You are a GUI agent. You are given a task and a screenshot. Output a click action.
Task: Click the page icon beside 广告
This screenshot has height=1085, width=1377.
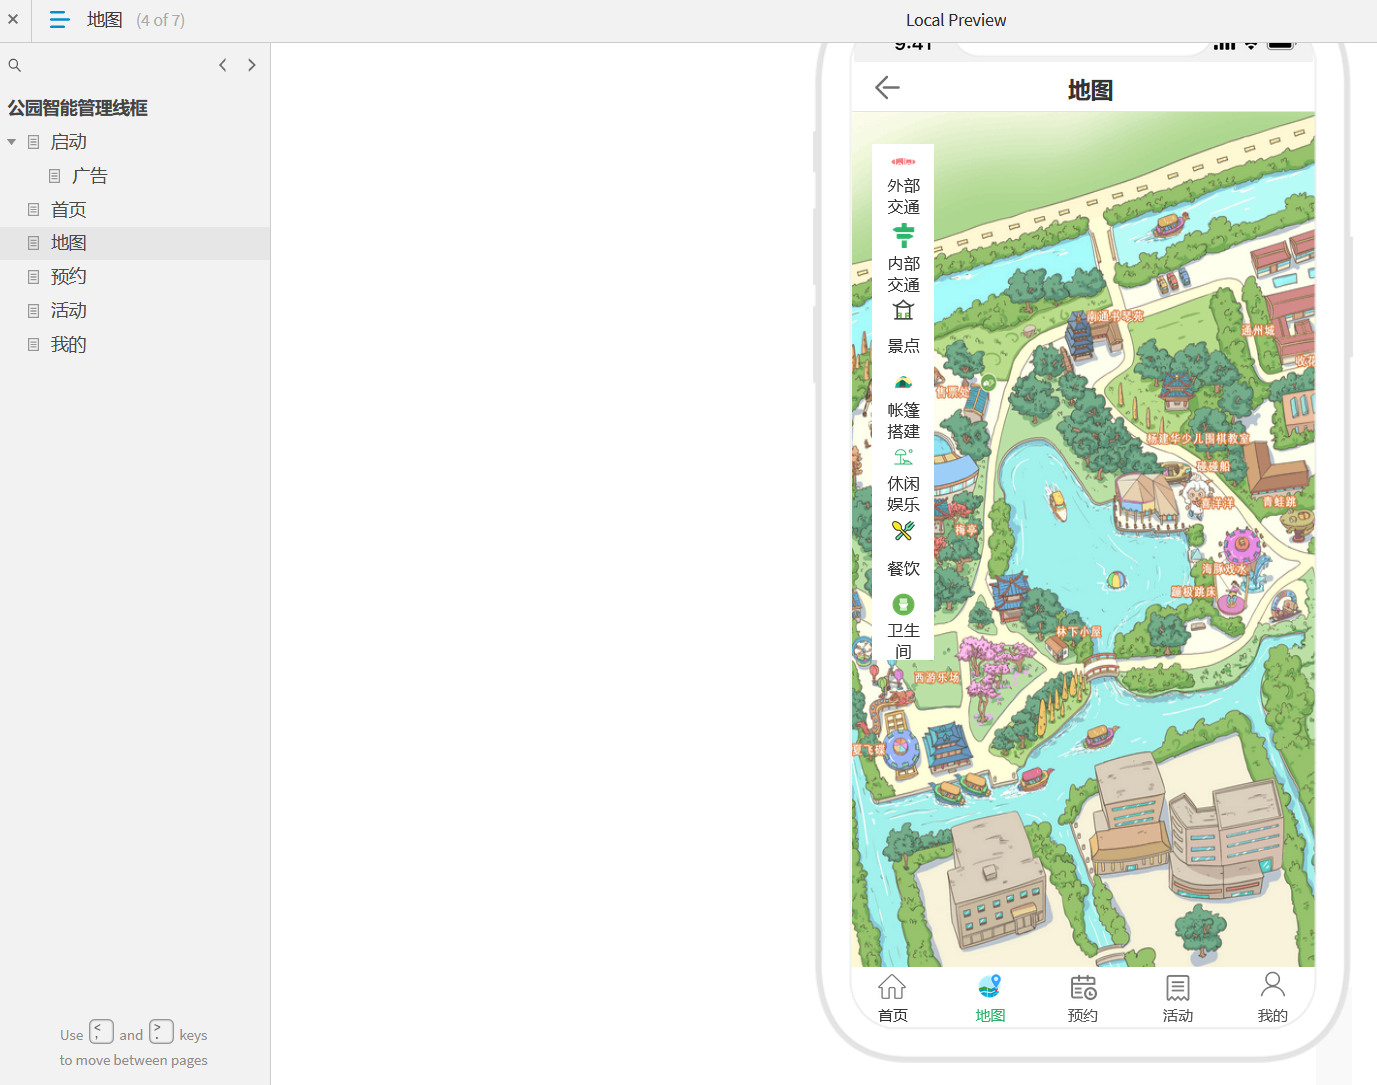coord(55,176)
